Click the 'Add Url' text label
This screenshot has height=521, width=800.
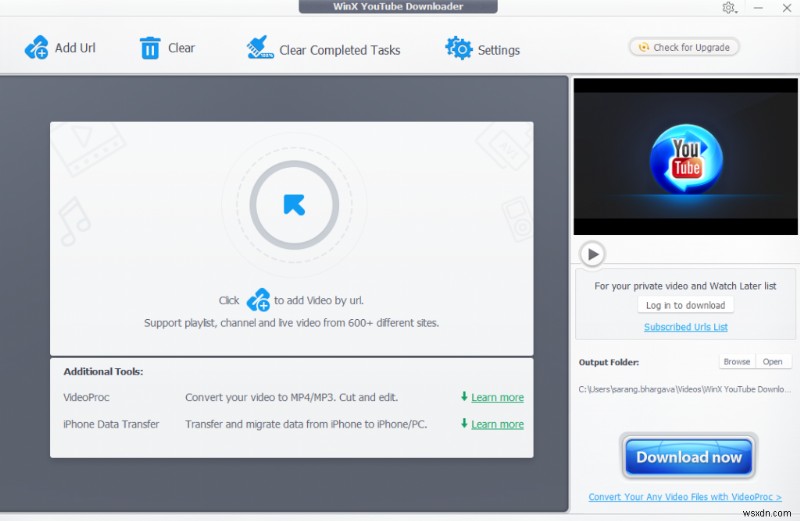pyautogui.click(x=75, y=47)
